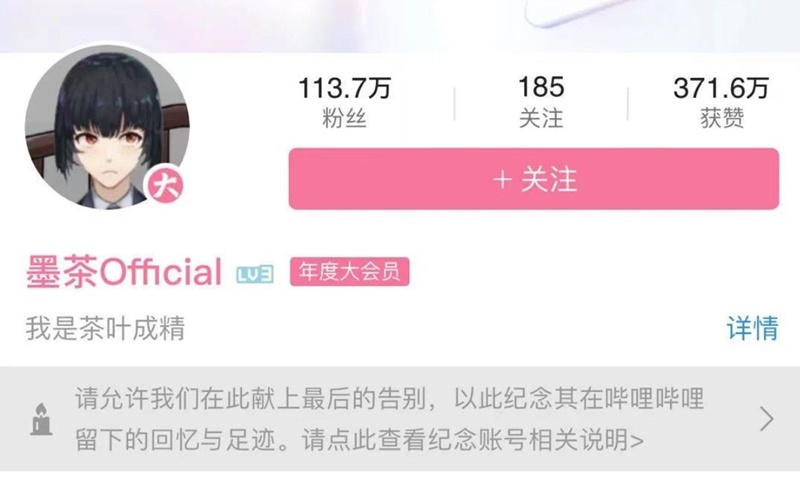Tap the profile header banner image
The image size is (800, 480).
[x=400, y=26]
